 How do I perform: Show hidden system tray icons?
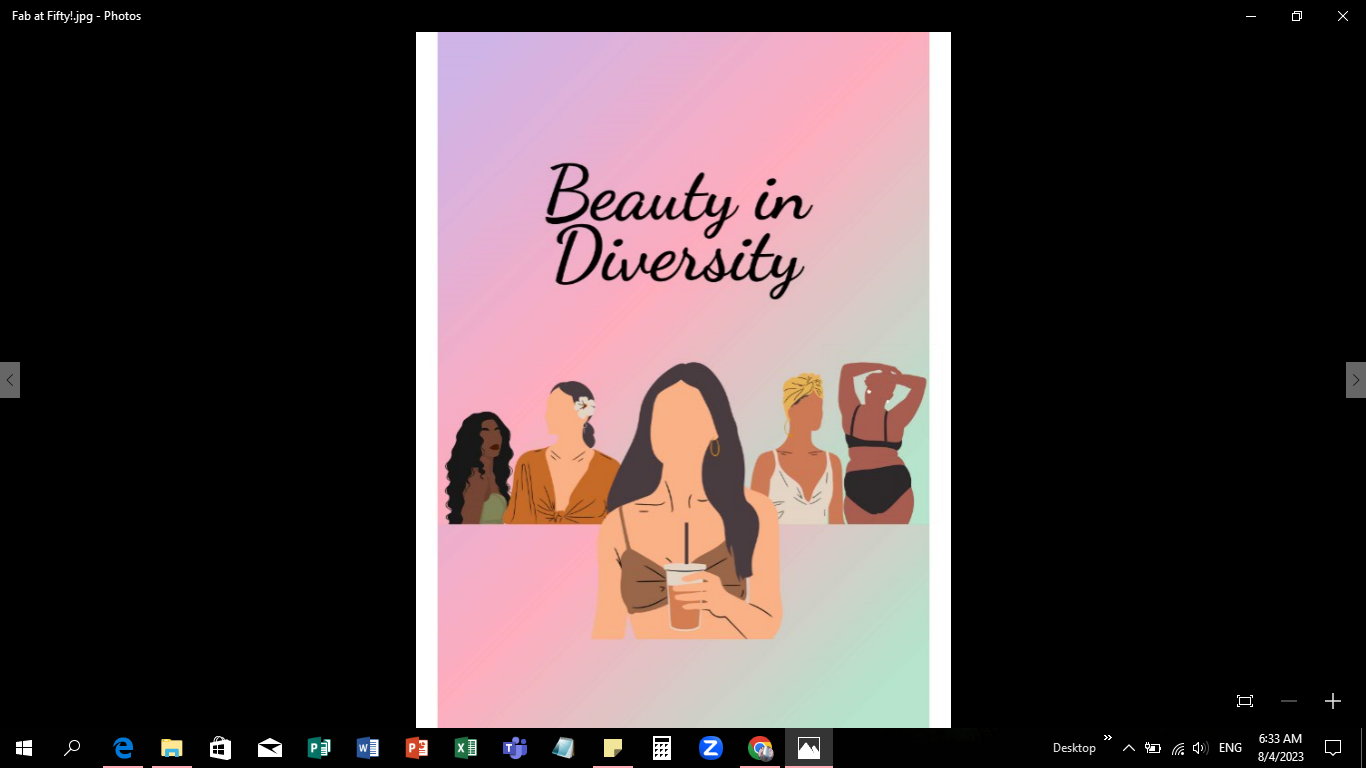pos(1129,748)
